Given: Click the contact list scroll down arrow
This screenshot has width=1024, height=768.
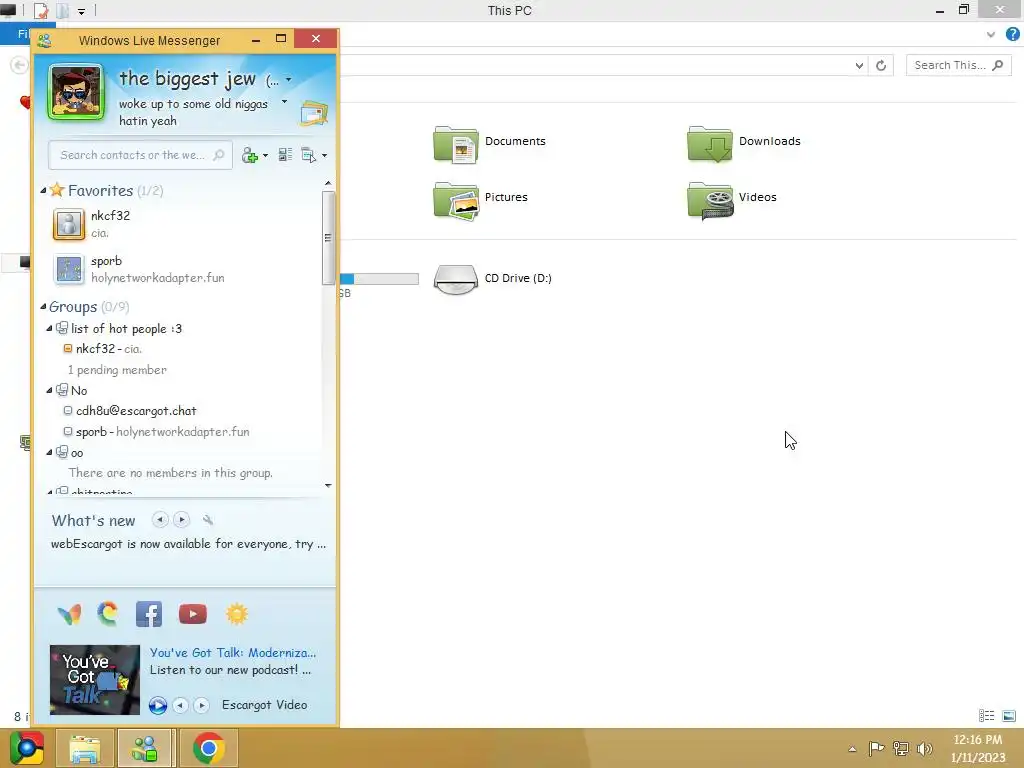Looking at the screenshot, I should pyautogui.click(x=328, y=485).
